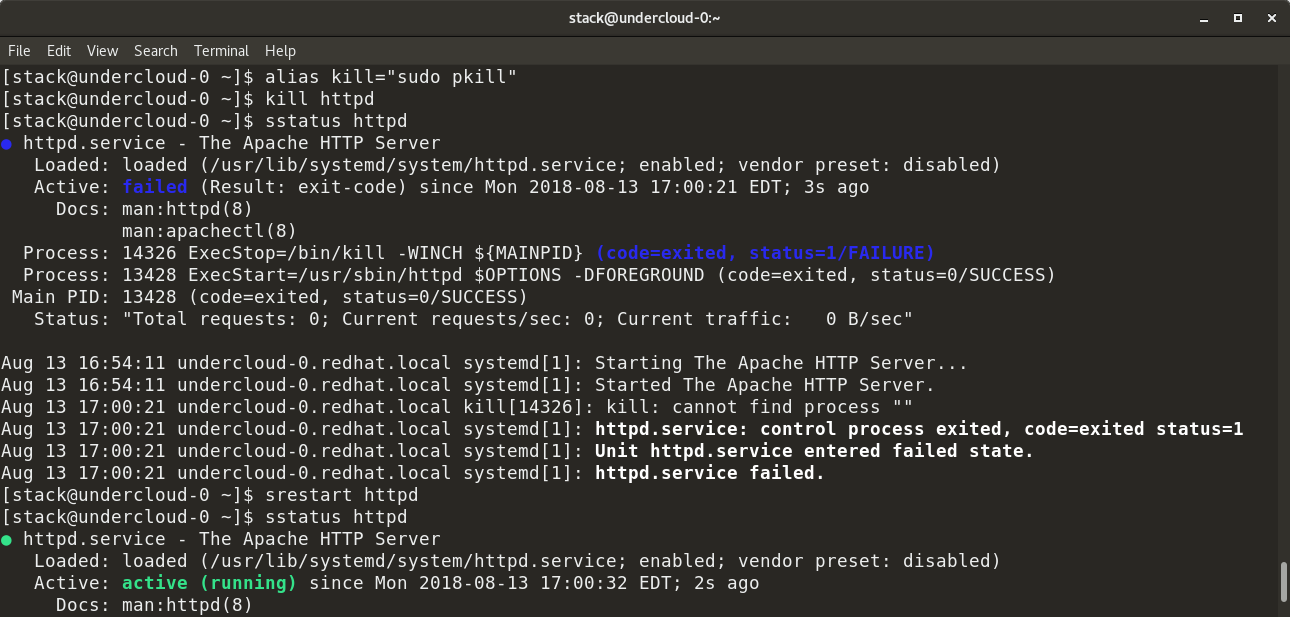Open the View menu
The height and width of the screenshot is (617, 1290).
tap(102, 51)
